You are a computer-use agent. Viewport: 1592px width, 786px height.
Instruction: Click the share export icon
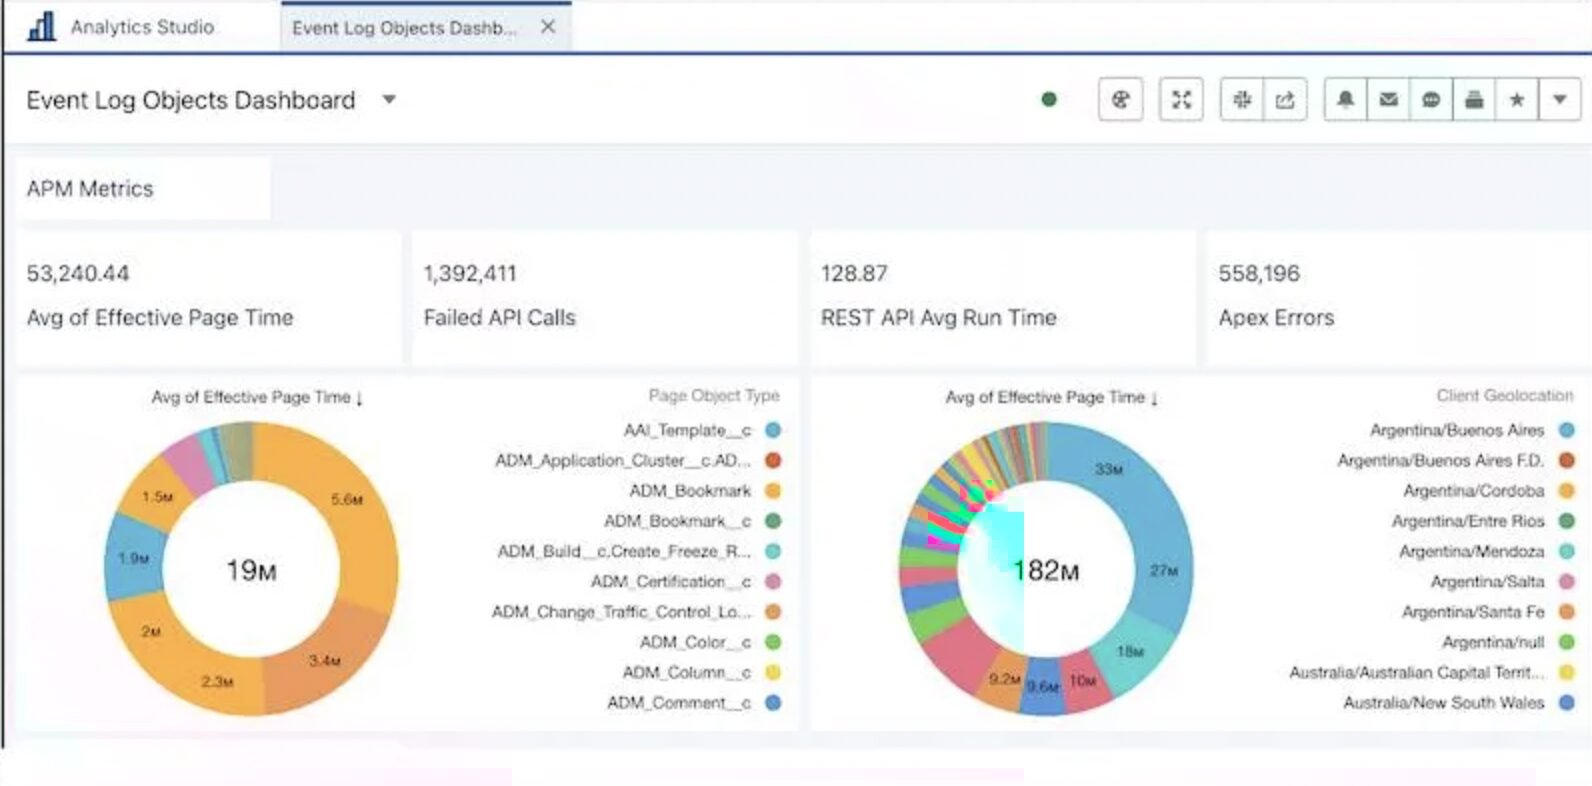[x=1285, y=99]
